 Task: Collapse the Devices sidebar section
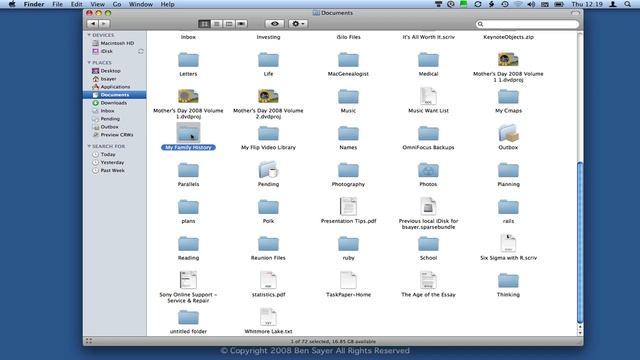pyautogui.click(x=89, y=35)
